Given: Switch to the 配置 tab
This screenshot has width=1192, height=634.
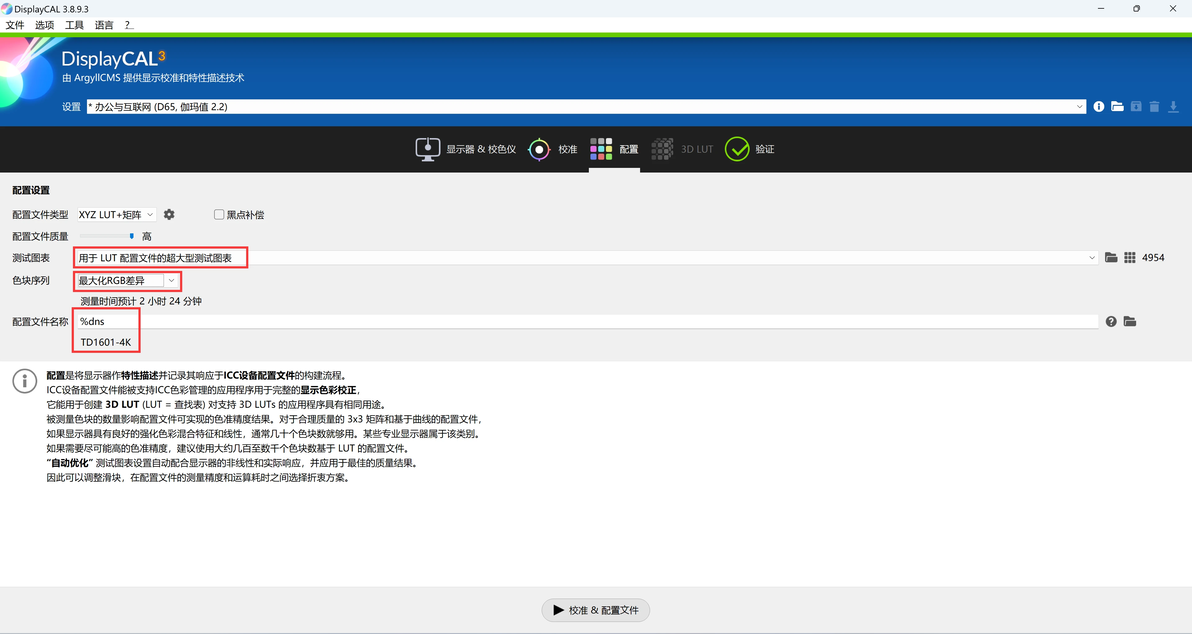Looking at the screenshot, I should (x=614, y=149).
